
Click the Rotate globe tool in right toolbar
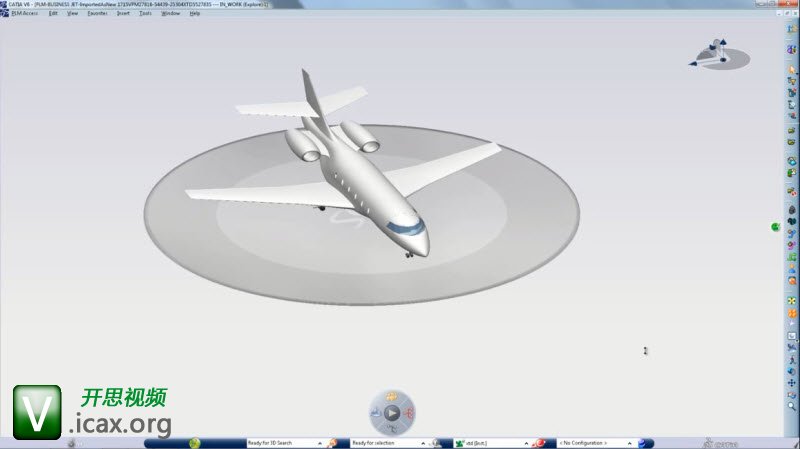click(x=792, y=371)
